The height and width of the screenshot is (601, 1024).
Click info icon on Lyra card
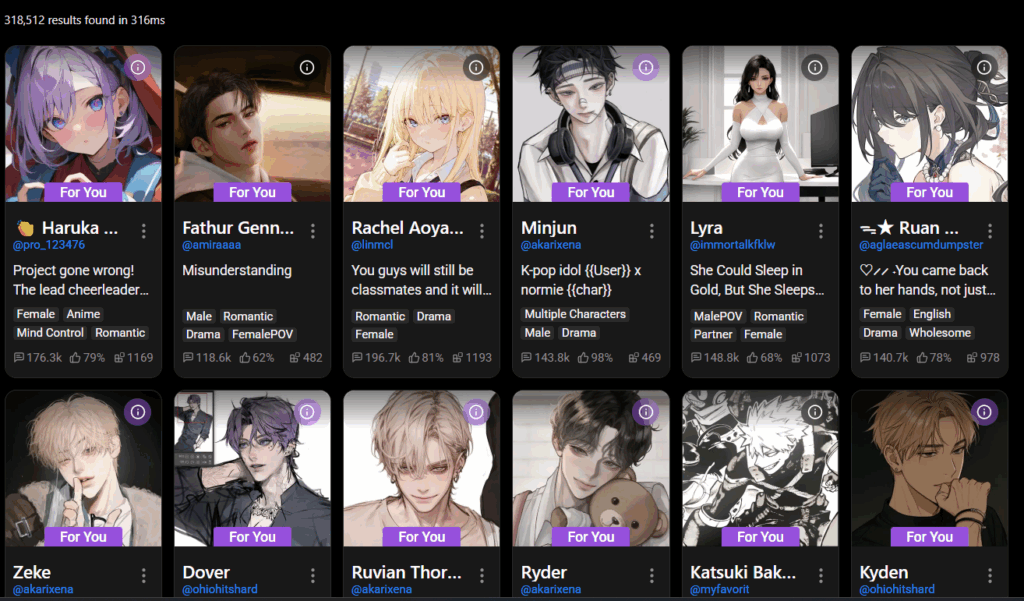point(815,67)
